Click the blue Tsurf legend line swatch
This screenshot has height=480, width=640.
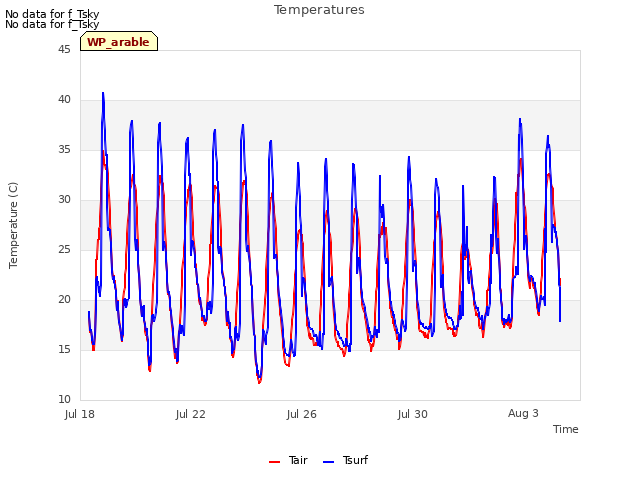click(x=328, y=462)
